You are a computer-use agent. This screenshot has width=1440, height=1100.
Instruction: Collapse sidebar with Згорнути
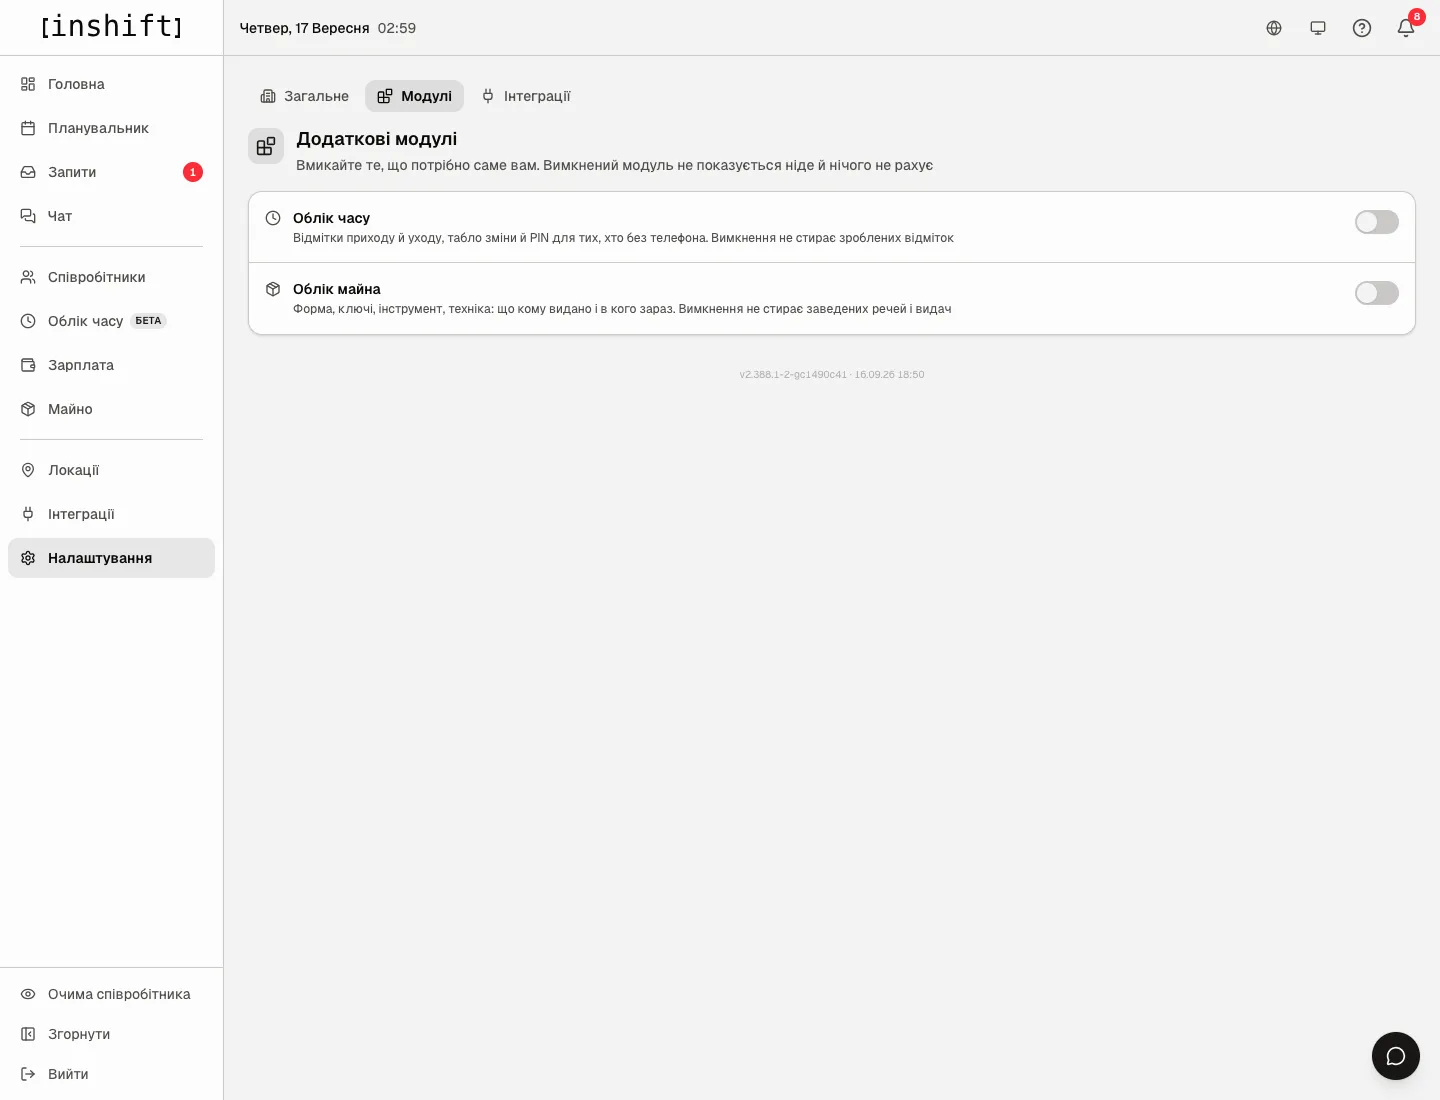tap(111, 1034)
